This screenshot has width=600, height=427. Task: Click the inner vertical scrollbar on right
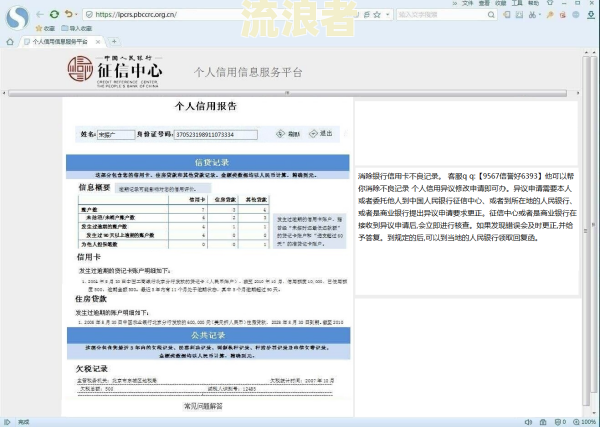tap(586, 230)
